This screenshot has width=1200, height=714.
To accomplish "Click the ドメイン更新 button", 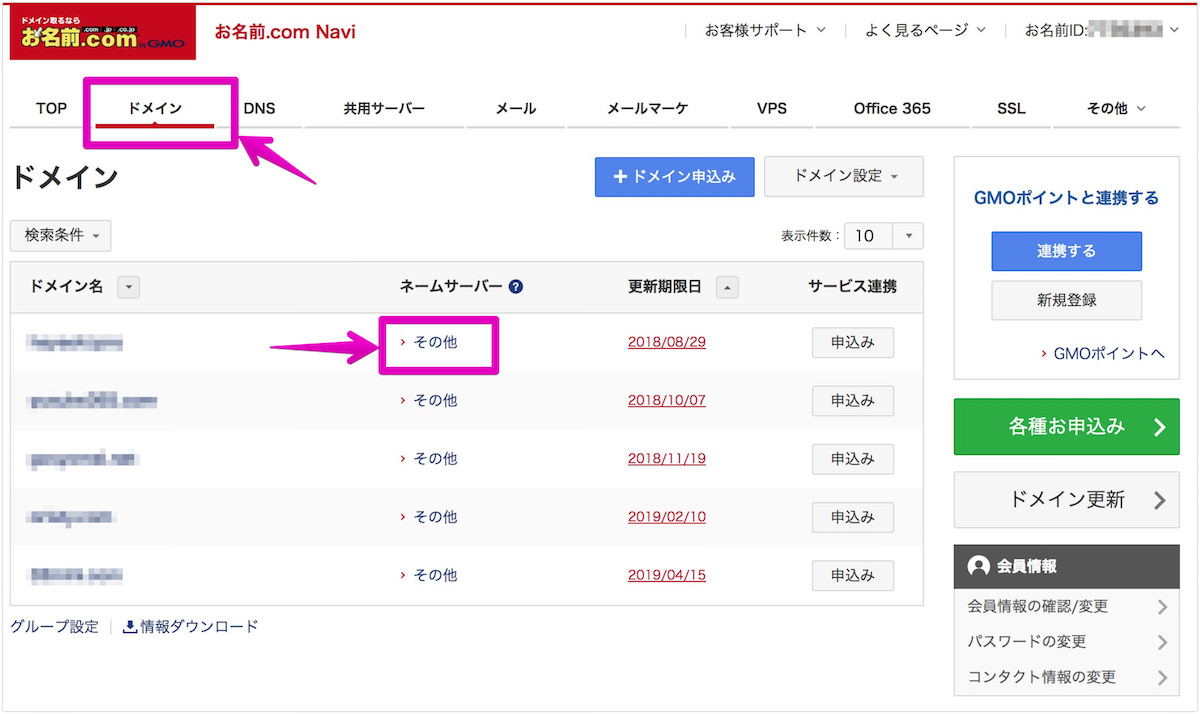I will (1067, 500).
